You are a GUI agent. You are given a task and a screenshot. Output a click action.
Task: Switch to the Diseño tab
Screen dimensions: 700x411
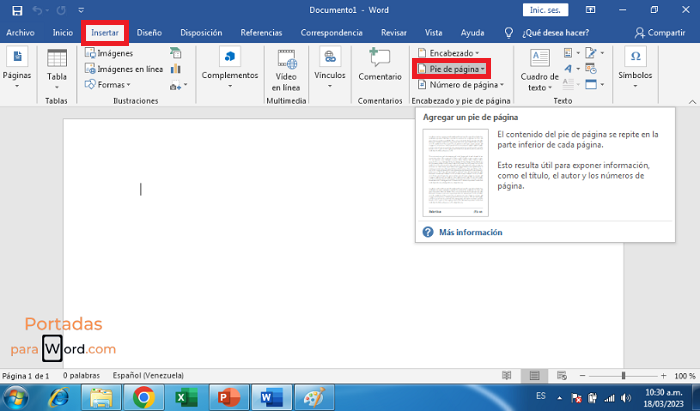tap(149, 33)
